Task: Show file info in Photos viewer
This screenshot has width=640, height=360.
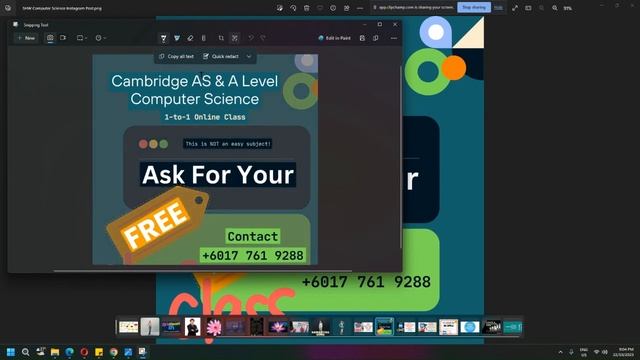Action: pyautogui.click(x=333, y=8)
